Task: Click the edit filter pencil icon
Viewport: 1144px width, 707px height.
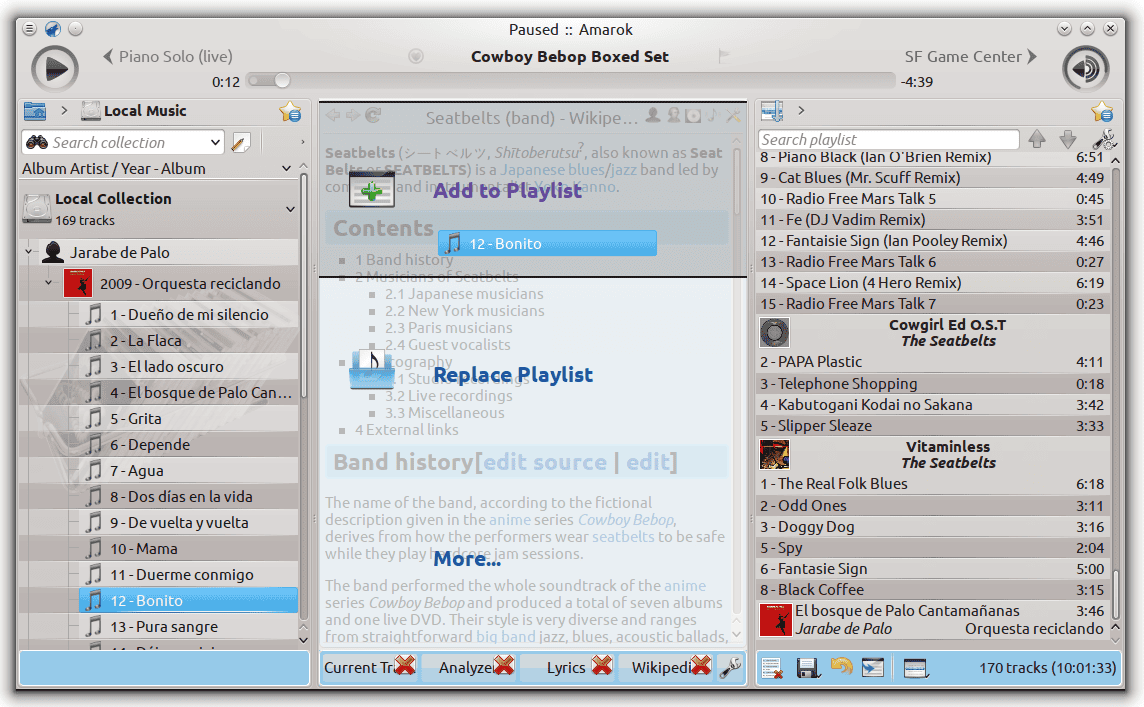Action: click(240, 142)
